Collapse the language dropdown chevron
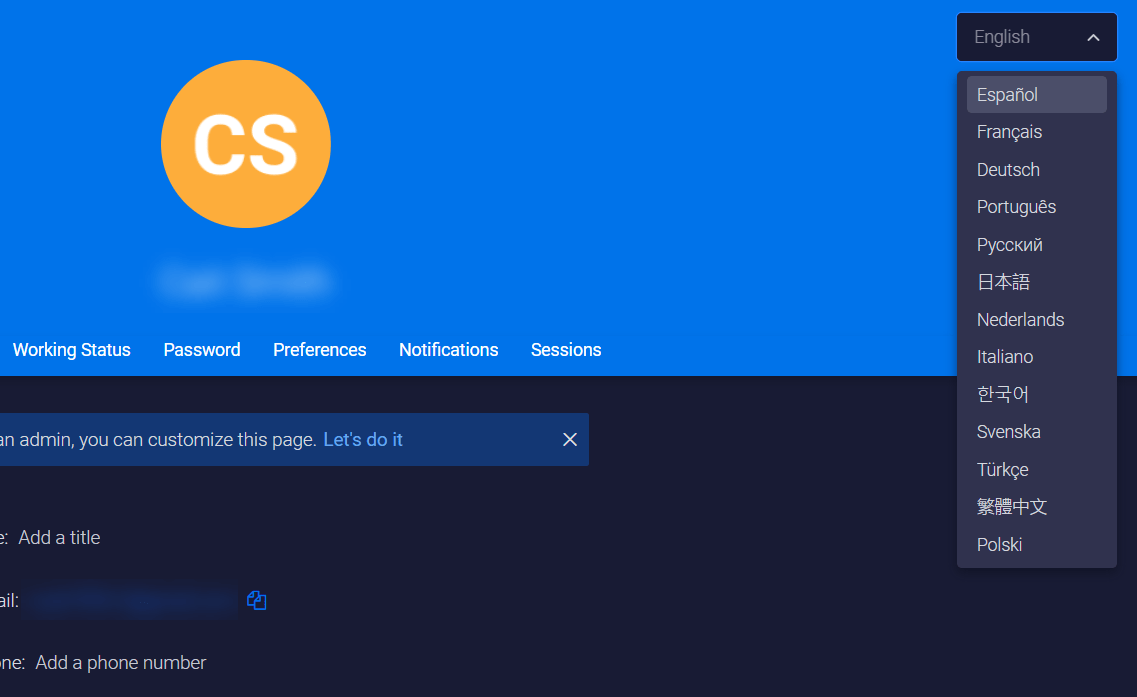The width and height of the screenshot is (1137, 697). point(1092,37)
